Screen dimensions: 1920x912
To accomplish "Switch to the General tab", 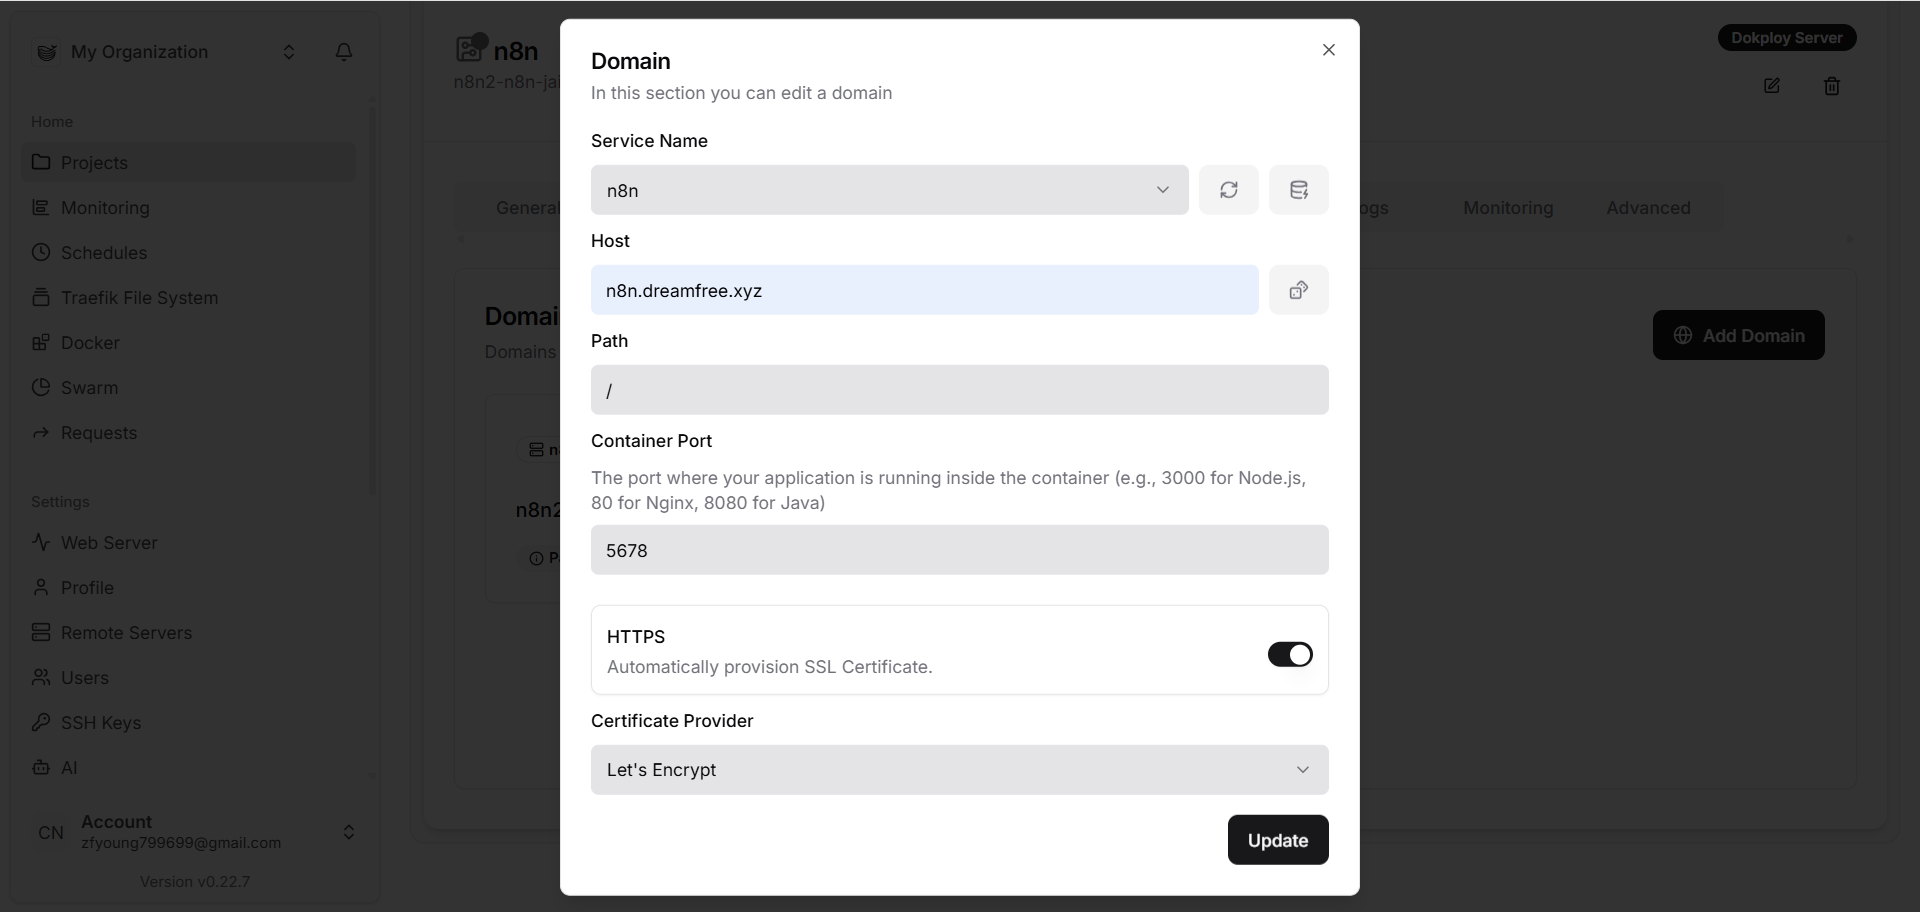I will point(527,208).
